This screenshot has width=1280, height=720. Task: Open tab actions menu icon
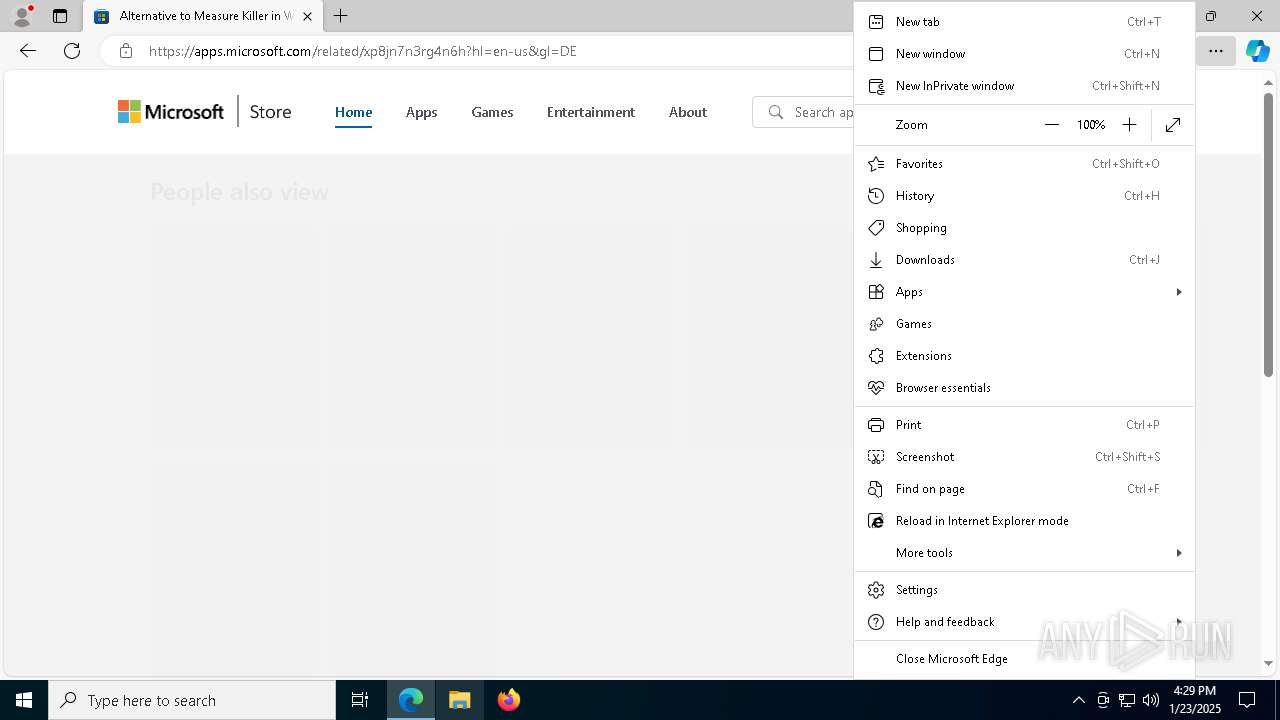(60, 16)
